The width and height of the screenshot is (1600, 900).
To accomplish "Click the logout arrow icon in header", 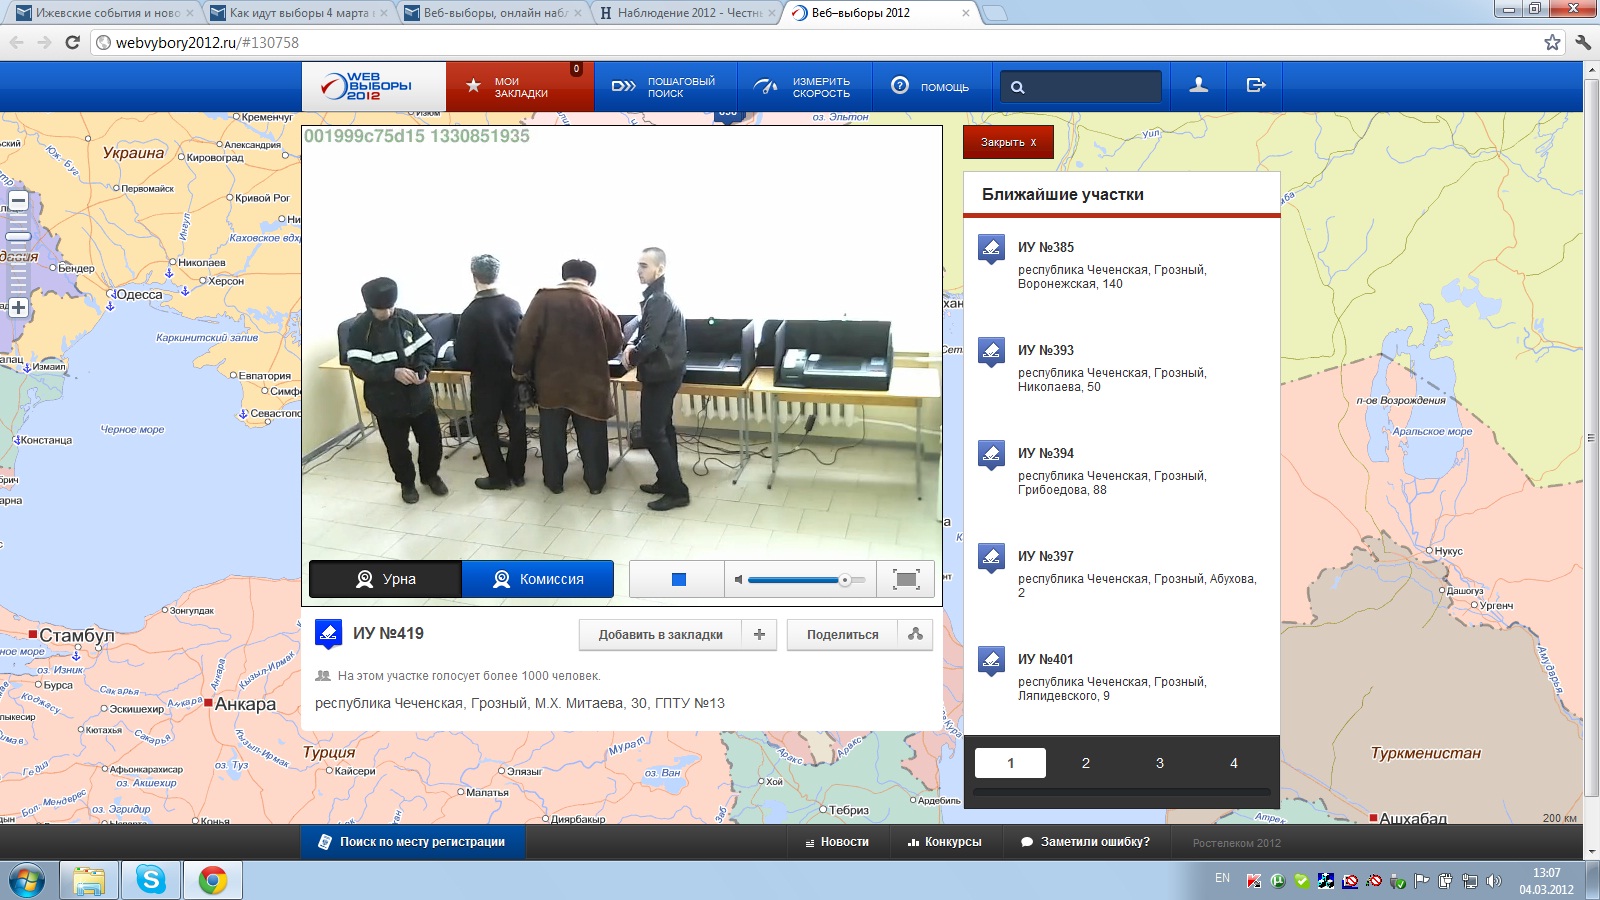I will click(1256, 86).
